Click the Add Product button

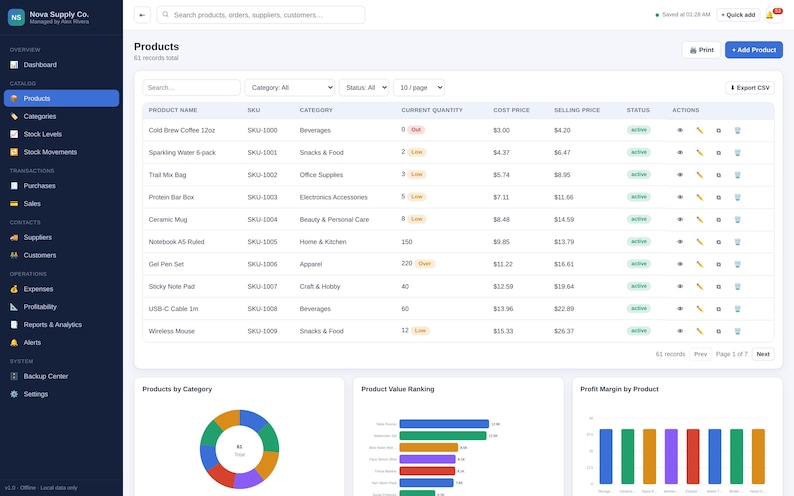coord(753,50)
